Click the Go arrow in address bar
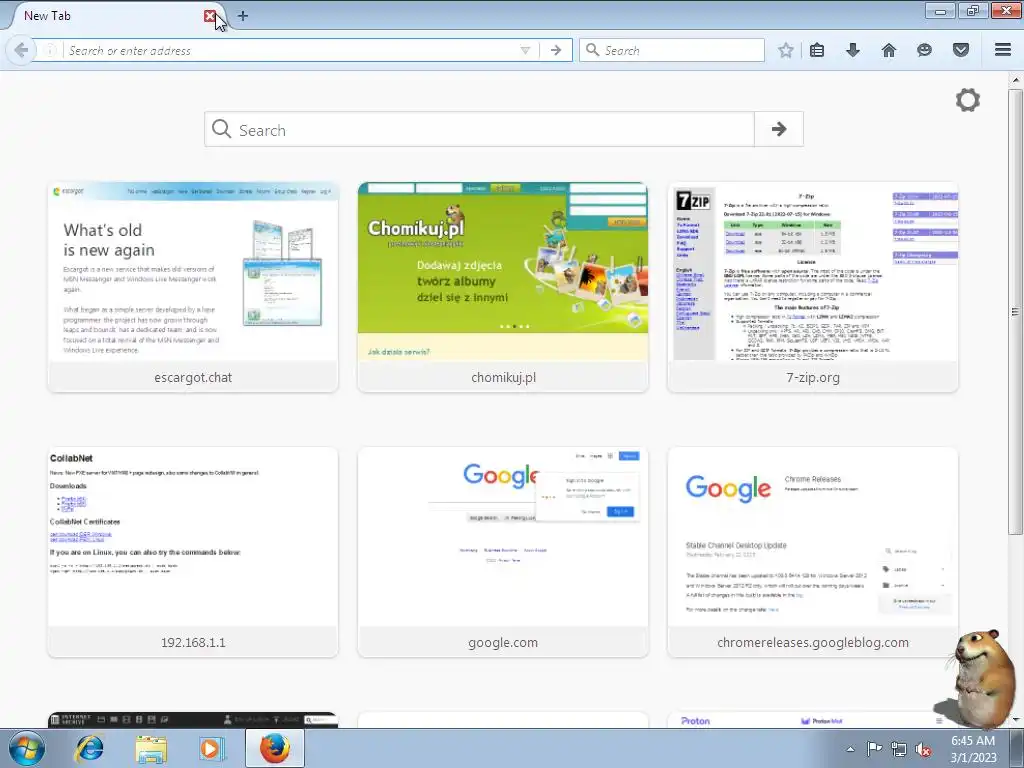Image resolution: width=1024 pixels, height=768 pixels. [556, 50]
